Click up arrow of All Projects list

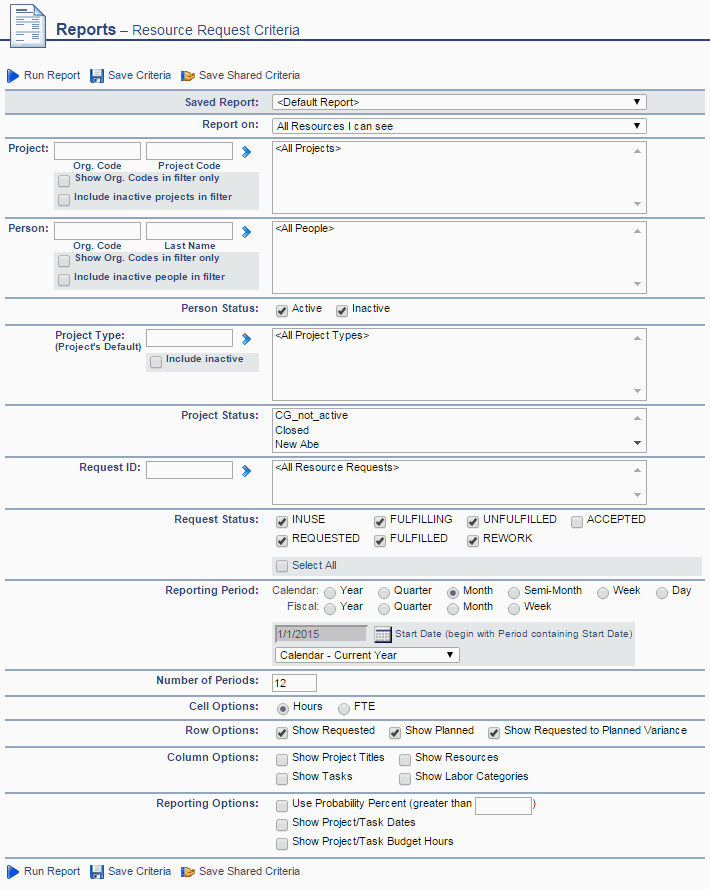(x=637, y=151)
